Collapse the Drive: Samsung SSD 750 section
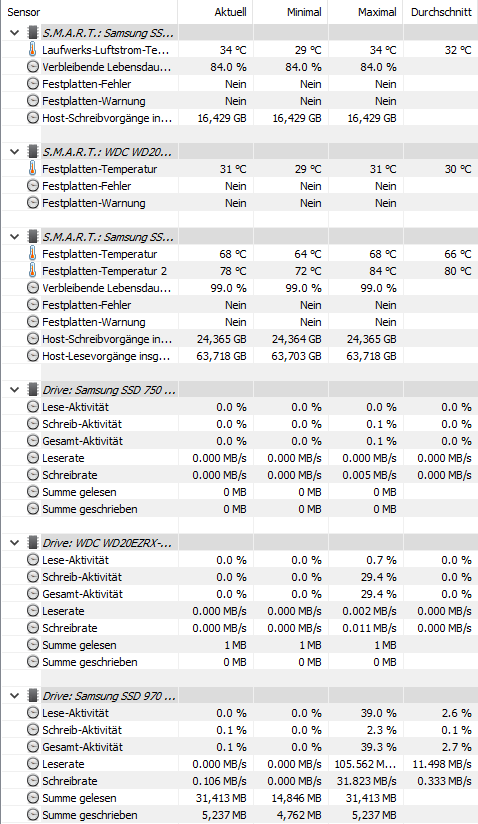Image resolution: width=478 pixels, height=824 pixels. coord(15,390)
